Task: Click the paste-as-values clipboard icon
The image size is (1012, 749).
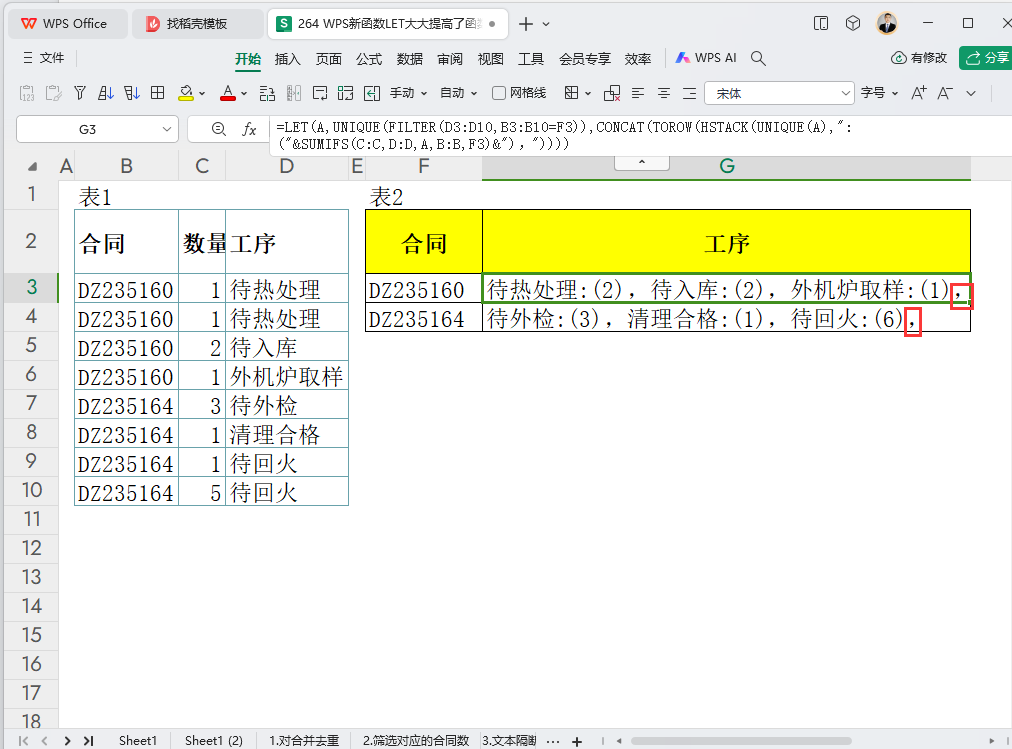Action: [27, 94]
